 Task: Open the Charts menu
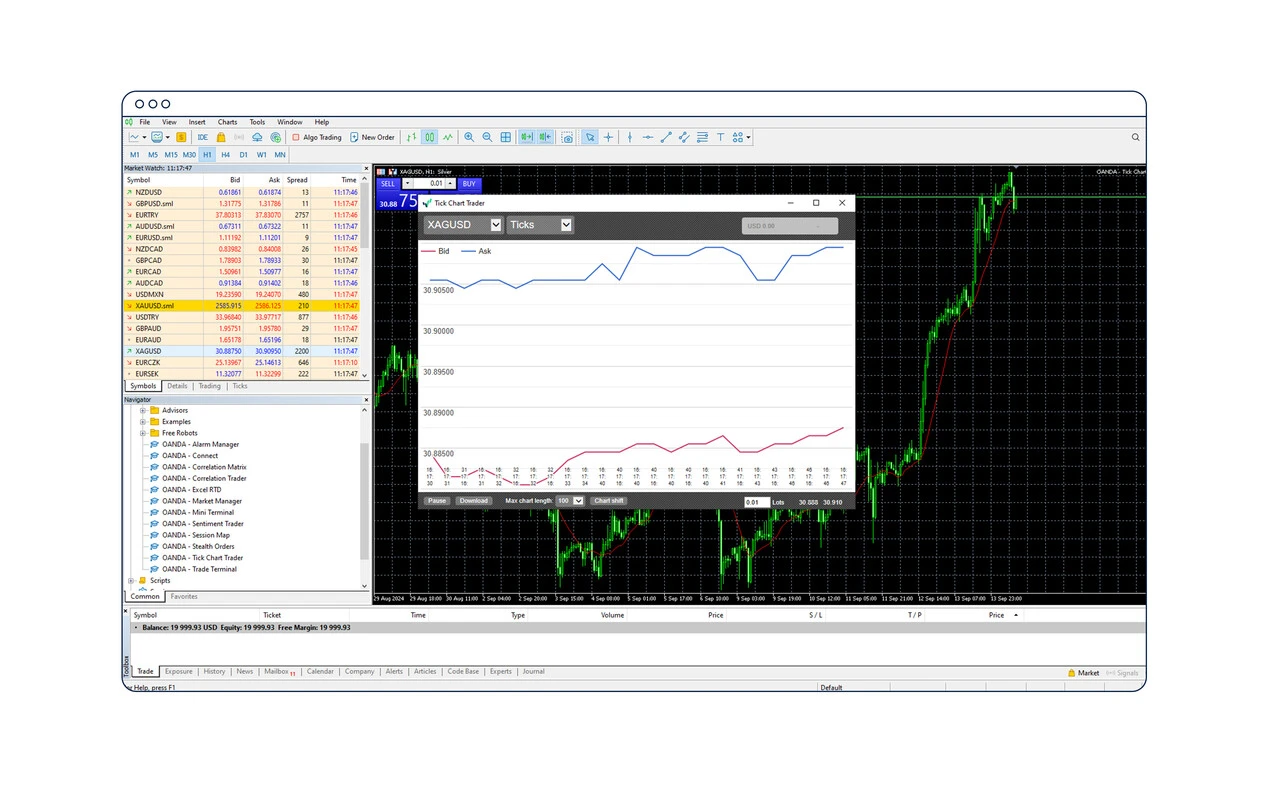point(227,121)
